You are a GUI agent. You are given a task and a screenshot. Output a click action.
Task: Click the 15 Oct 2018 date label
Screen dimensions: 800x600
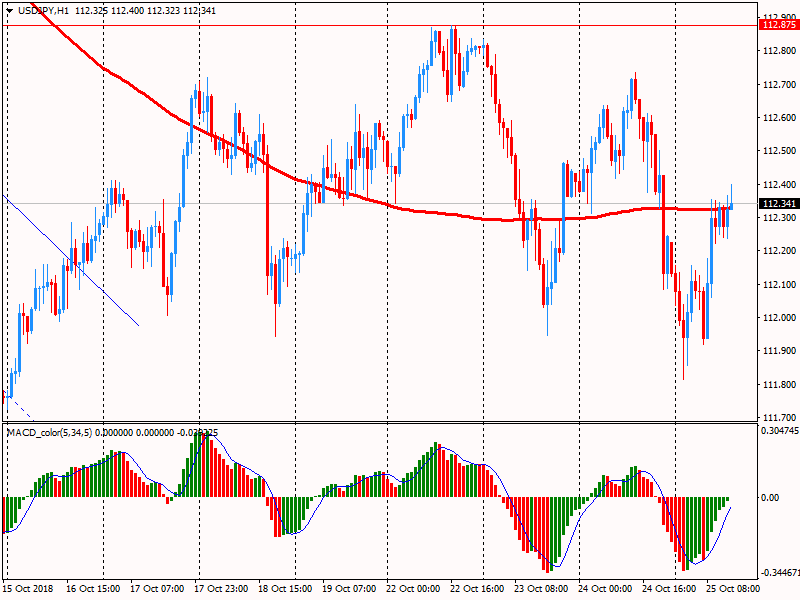[28, 588]
